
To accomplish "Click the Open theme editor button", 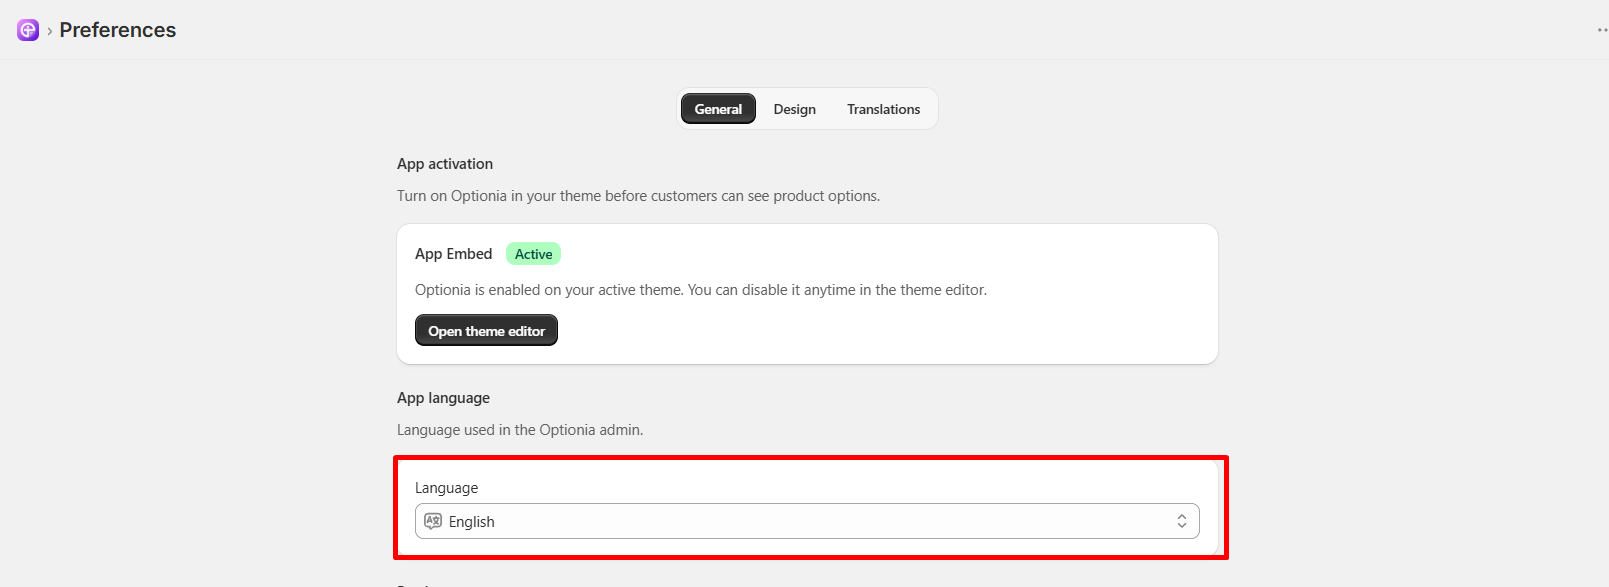I will [x=486, y=331].
